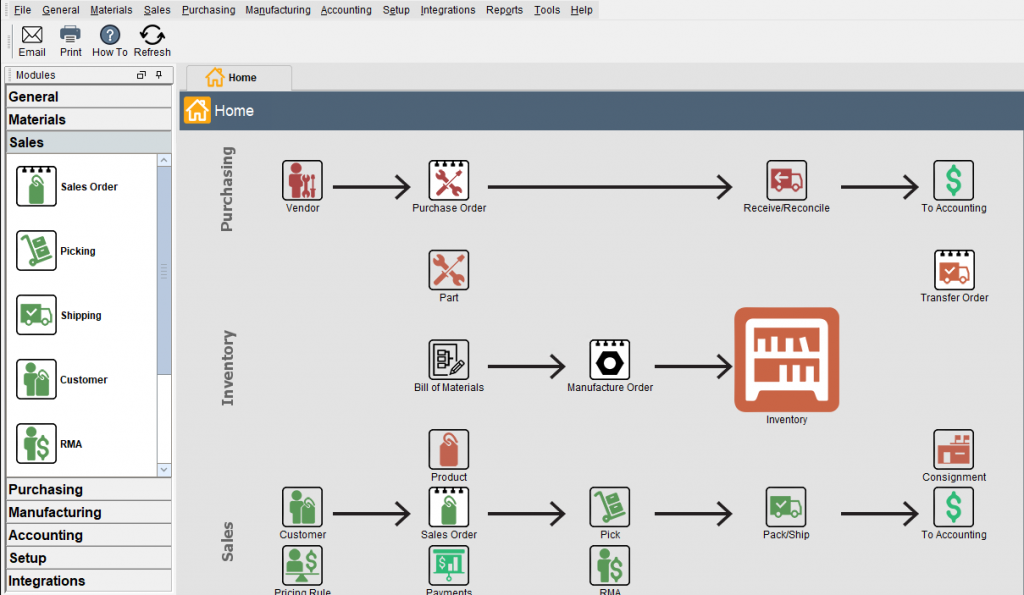Undock the Modules panel window
The height and width of the screenshot is (595, 1024).
coord(141,75)
